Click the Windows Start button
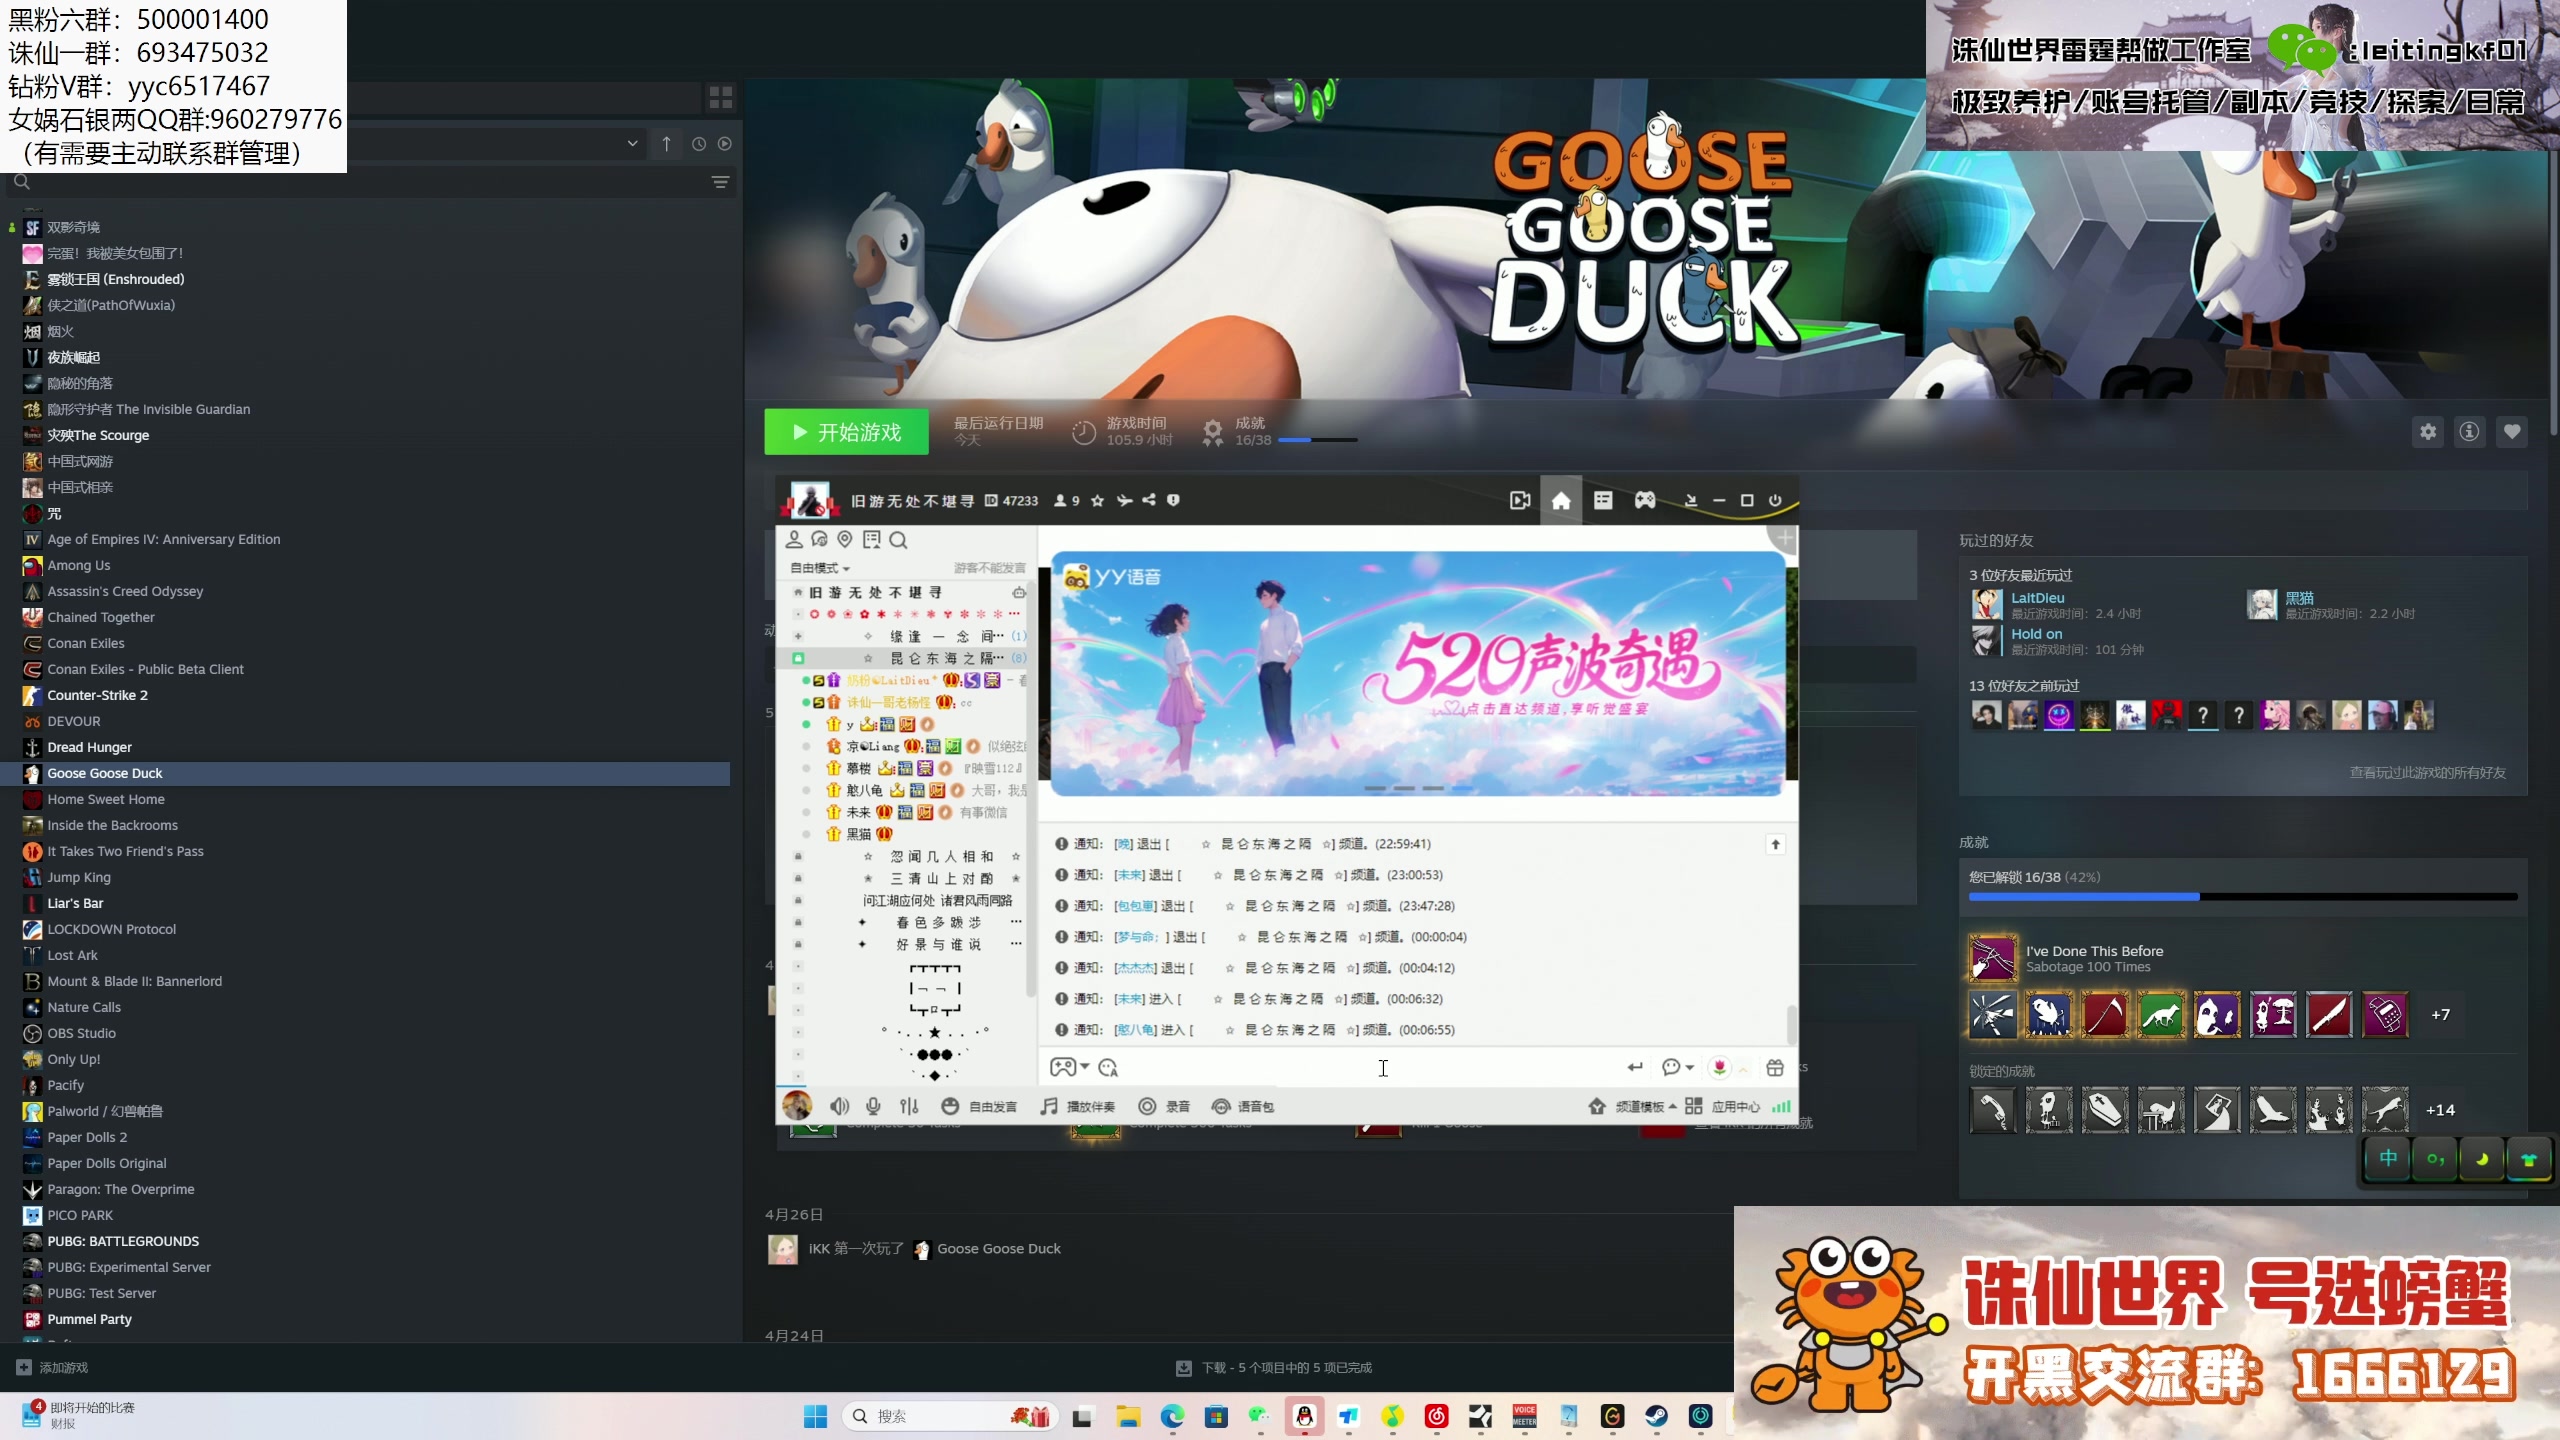Viewport: 2560px width, 1440px height. click(815, 1416)
